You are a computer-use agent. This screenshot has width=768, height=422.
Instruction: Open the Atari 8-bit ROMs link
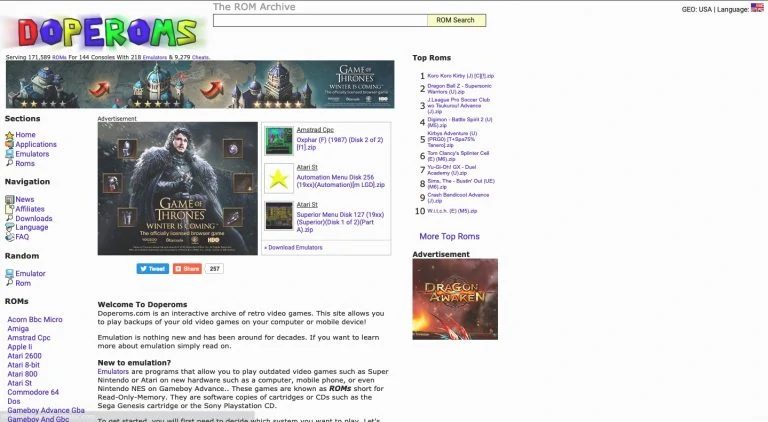click(24, 365)
